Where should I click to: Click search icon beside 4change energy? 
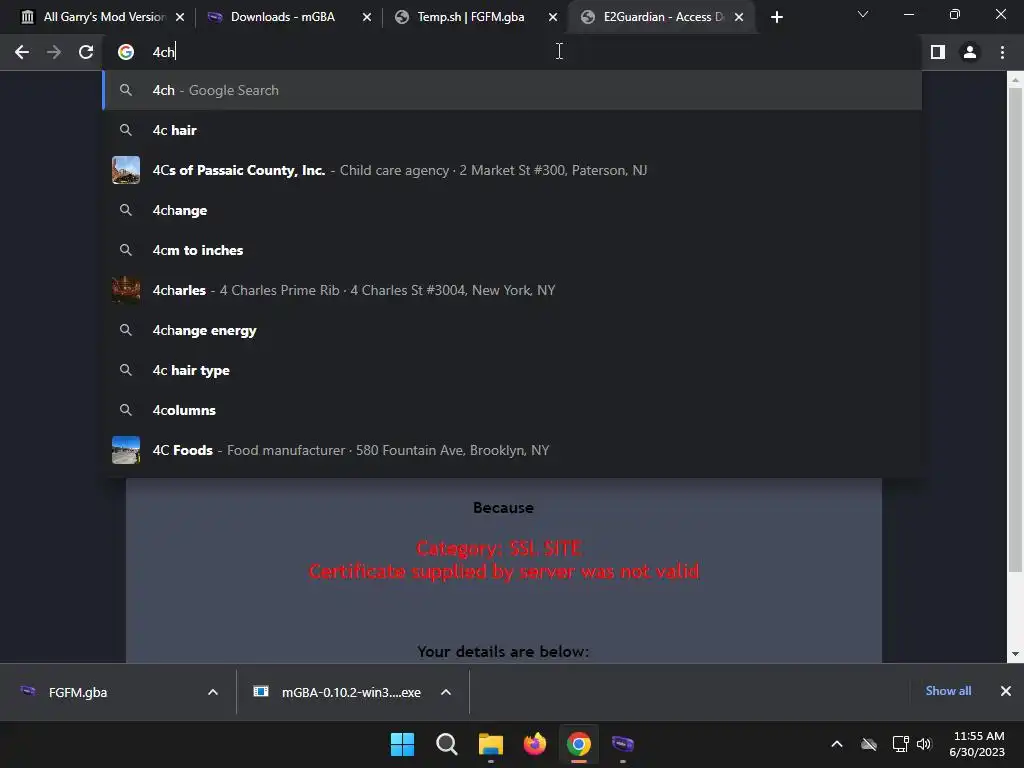pyautogui.click(x=126, y=330)
